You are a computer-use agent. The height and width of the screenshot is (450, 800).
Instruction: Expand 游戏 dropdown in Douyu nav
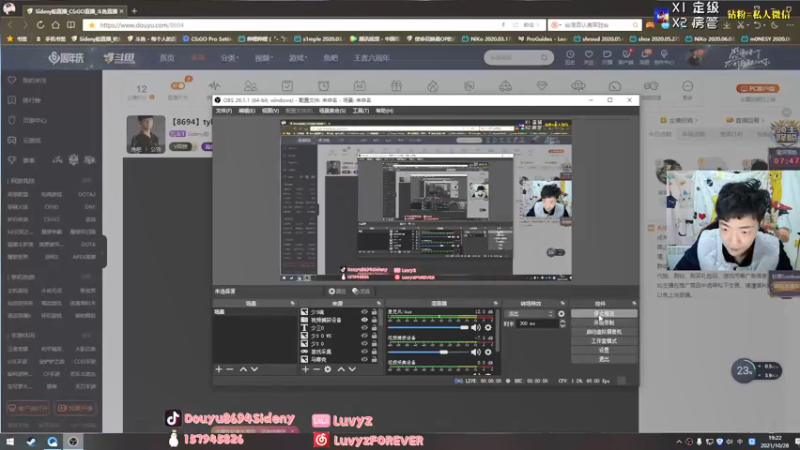(297, 58)
